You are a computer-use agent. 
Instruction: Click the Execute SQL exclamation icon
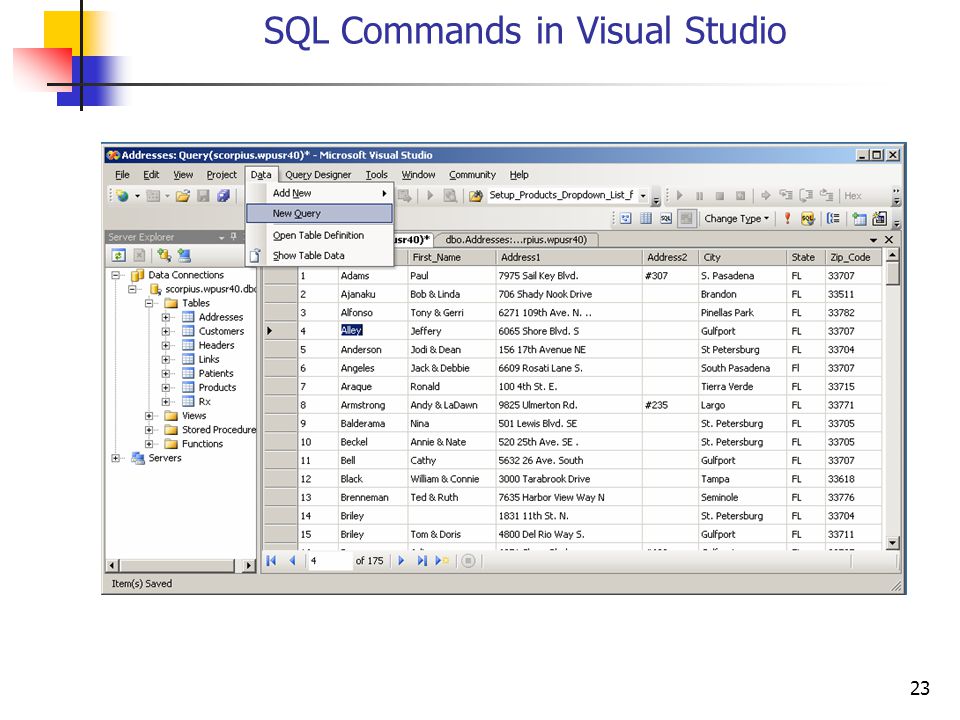point(787,219)
